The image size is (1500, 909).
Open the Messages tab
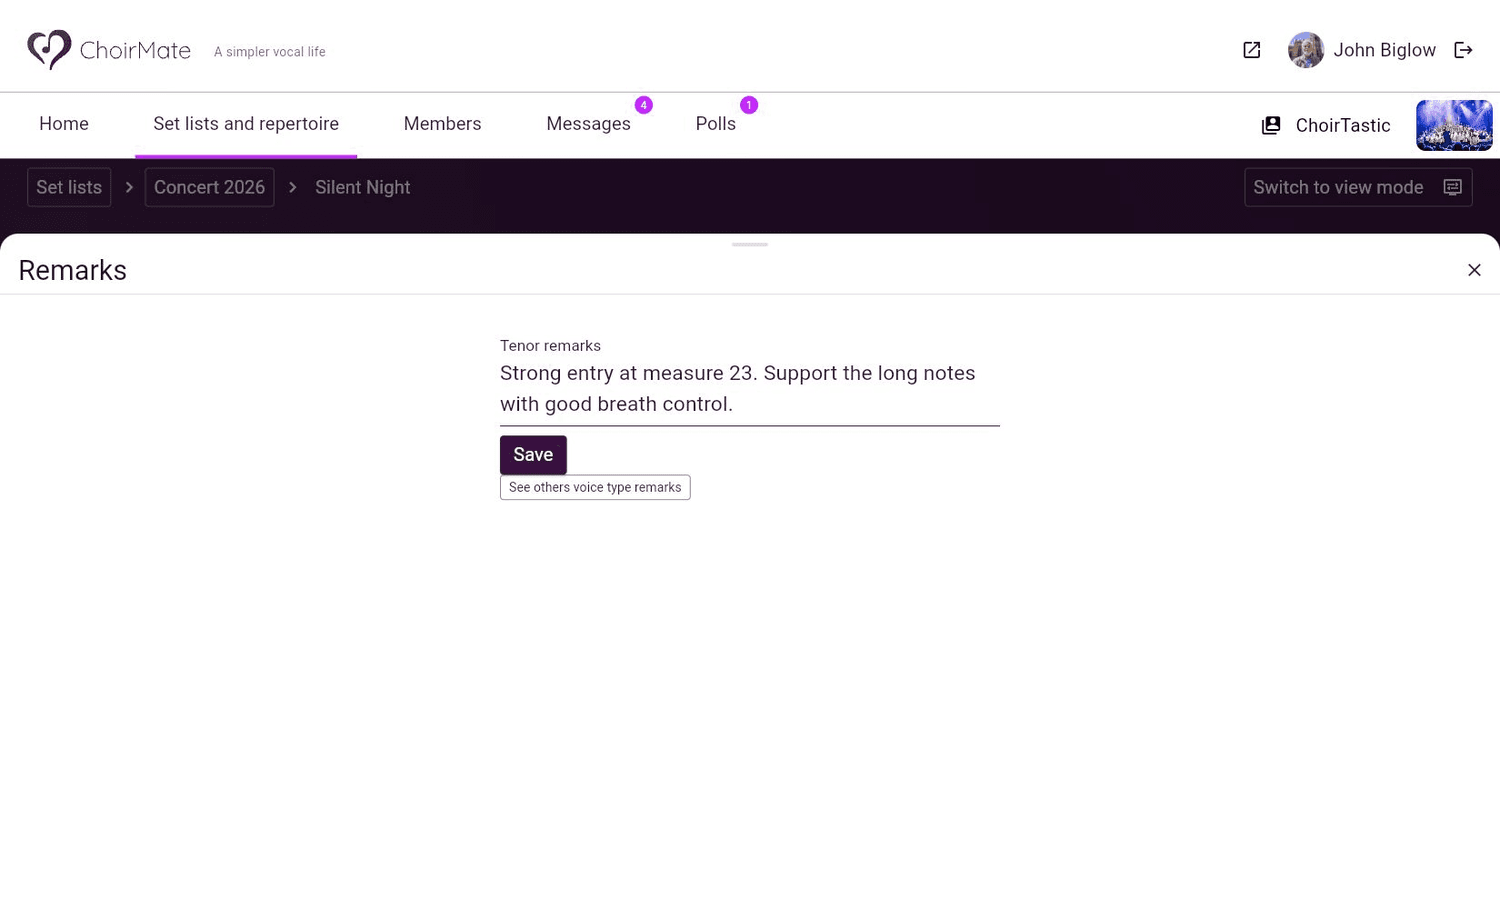pyautogui.click(x=588, y=124)
